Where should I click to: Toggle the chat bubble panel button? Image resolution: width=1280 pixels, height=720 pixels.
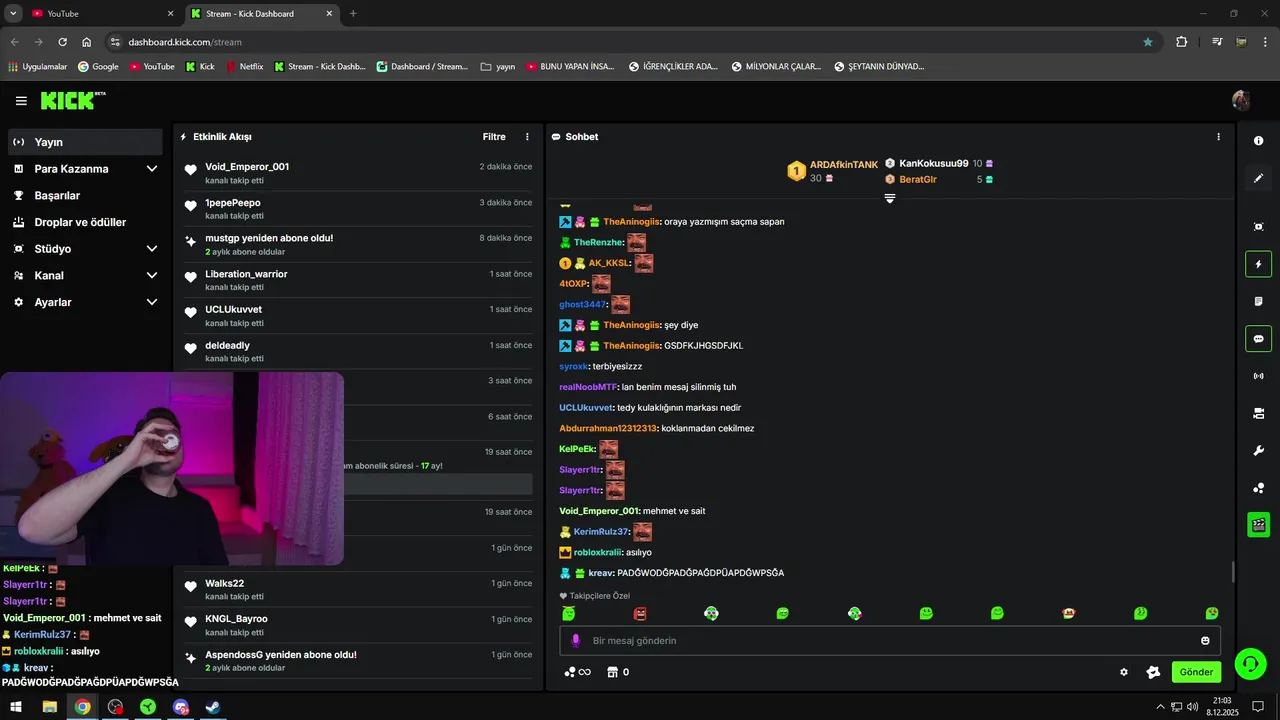tap(1258, 339)
